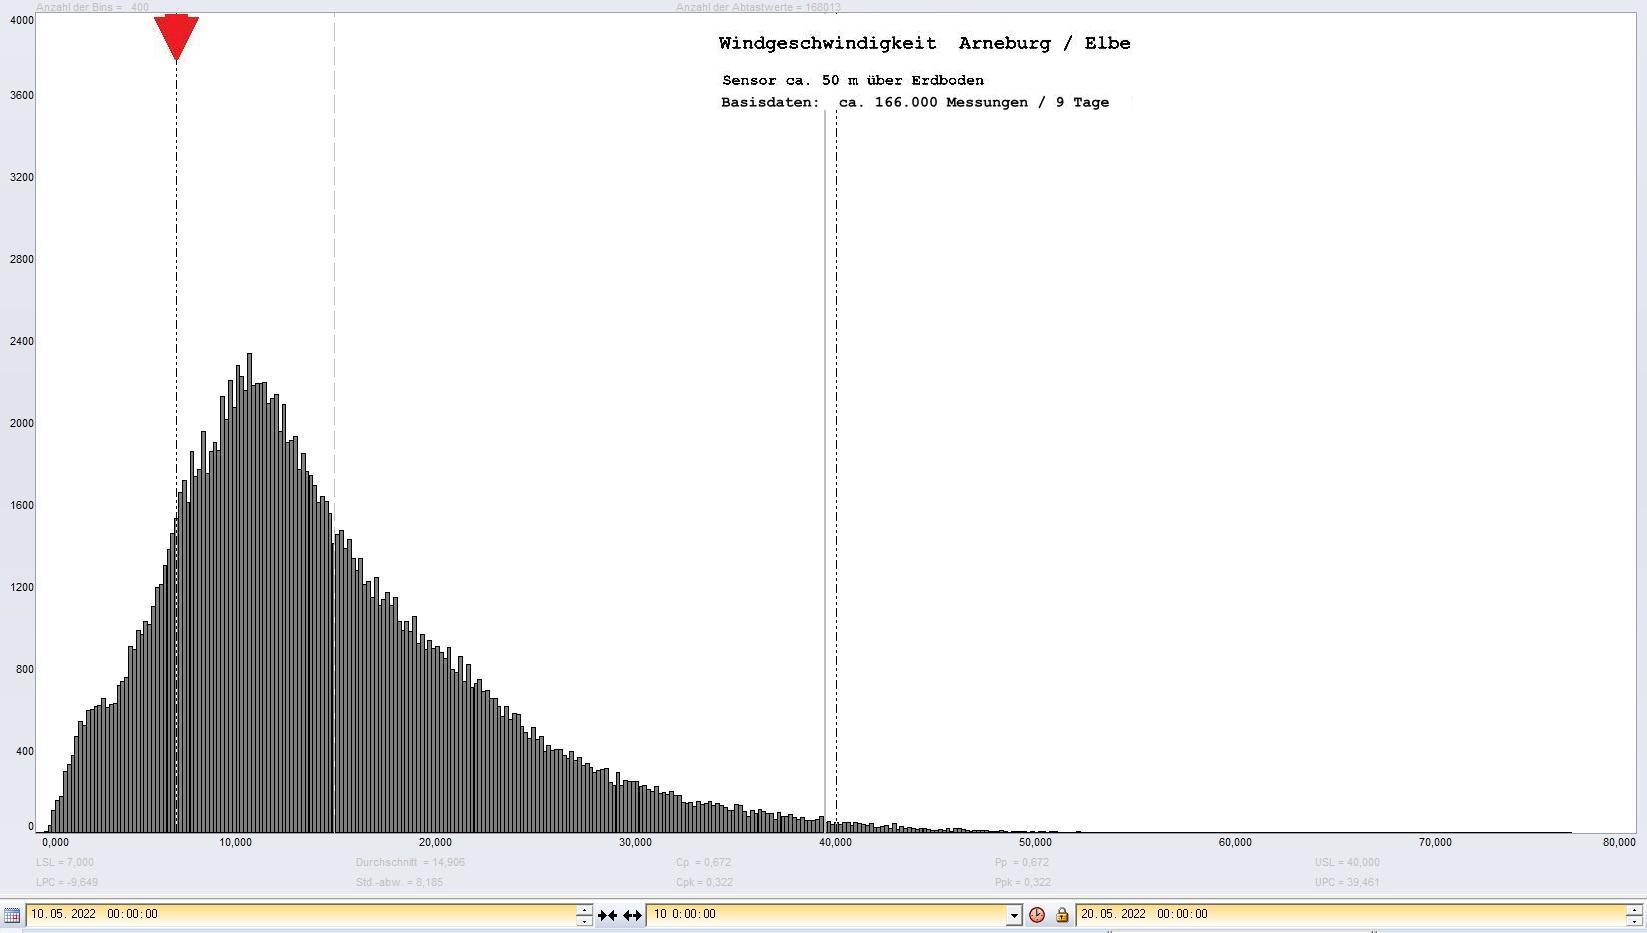1647x933 pixels.
Task: Toggle the padlock lock icon
Action: pos(1061,915)
